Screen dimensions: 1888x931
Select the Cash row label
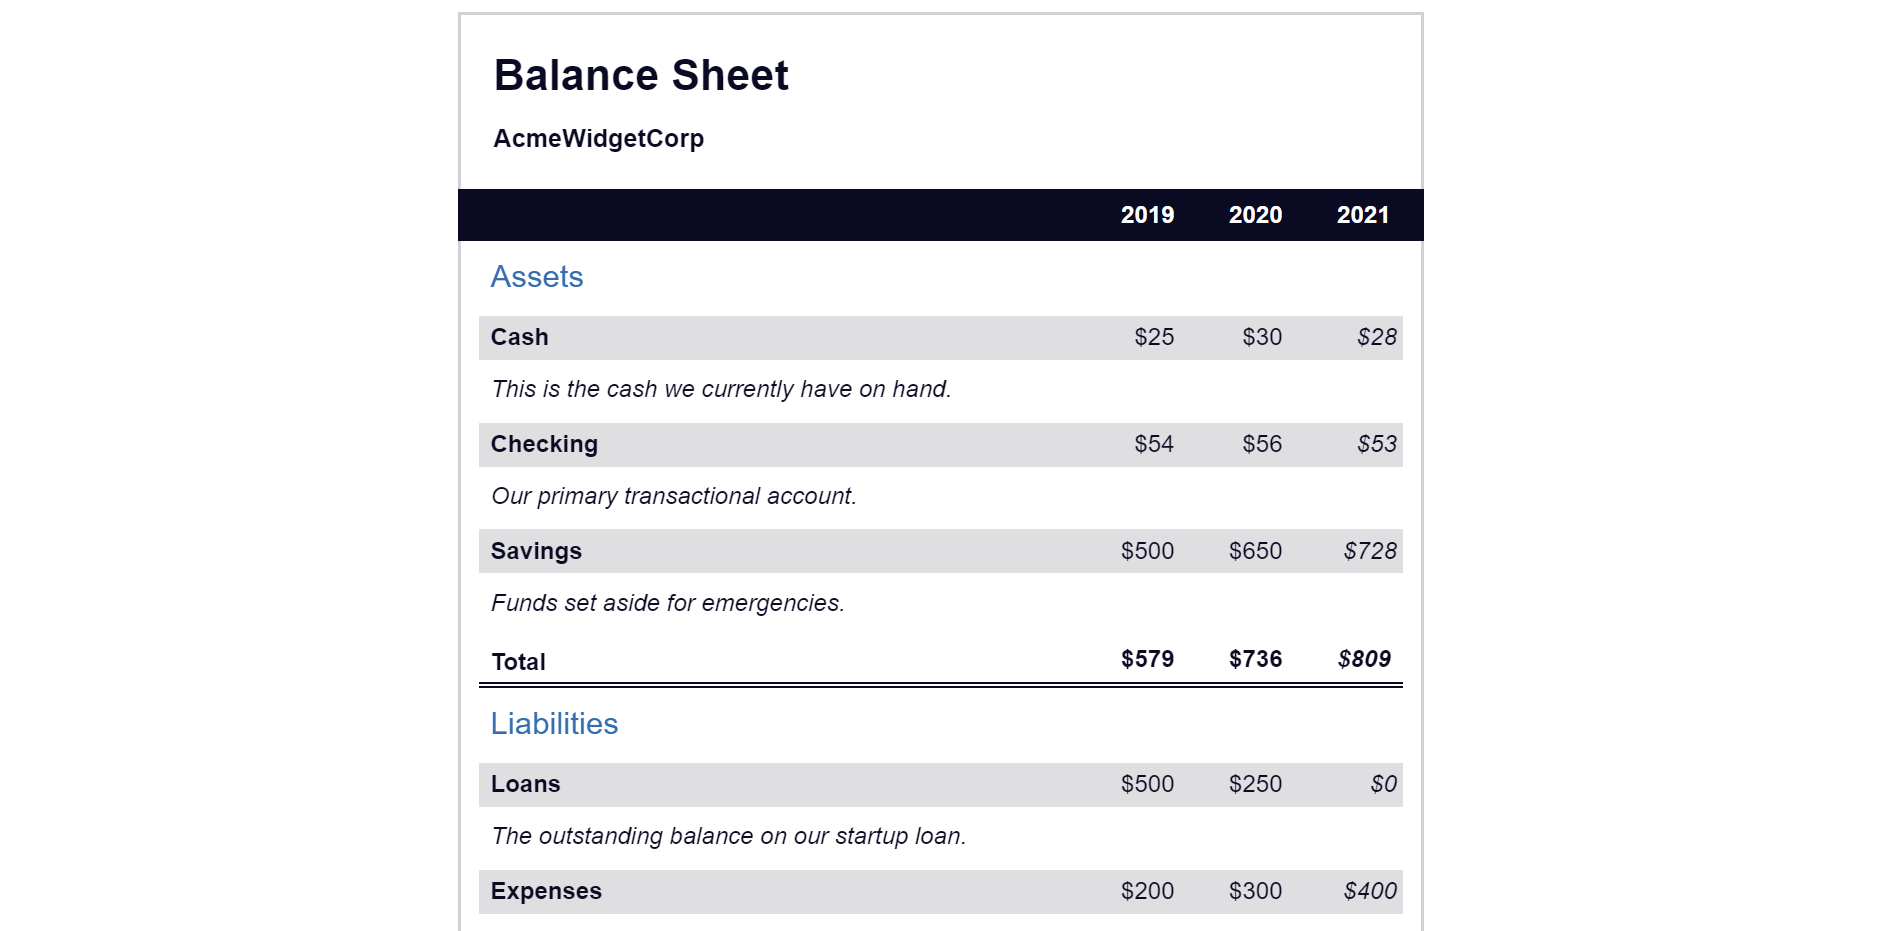[x=519, y=337]
